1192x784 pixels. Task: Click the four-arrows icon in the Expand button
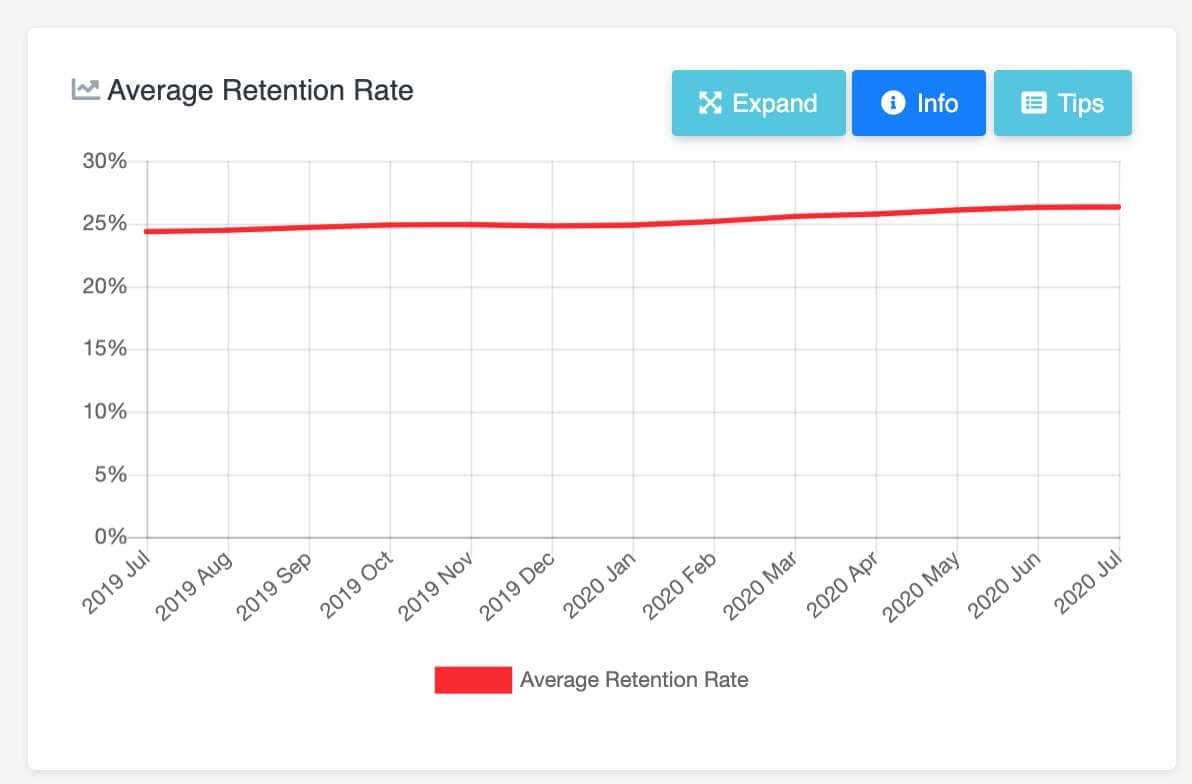710,103
